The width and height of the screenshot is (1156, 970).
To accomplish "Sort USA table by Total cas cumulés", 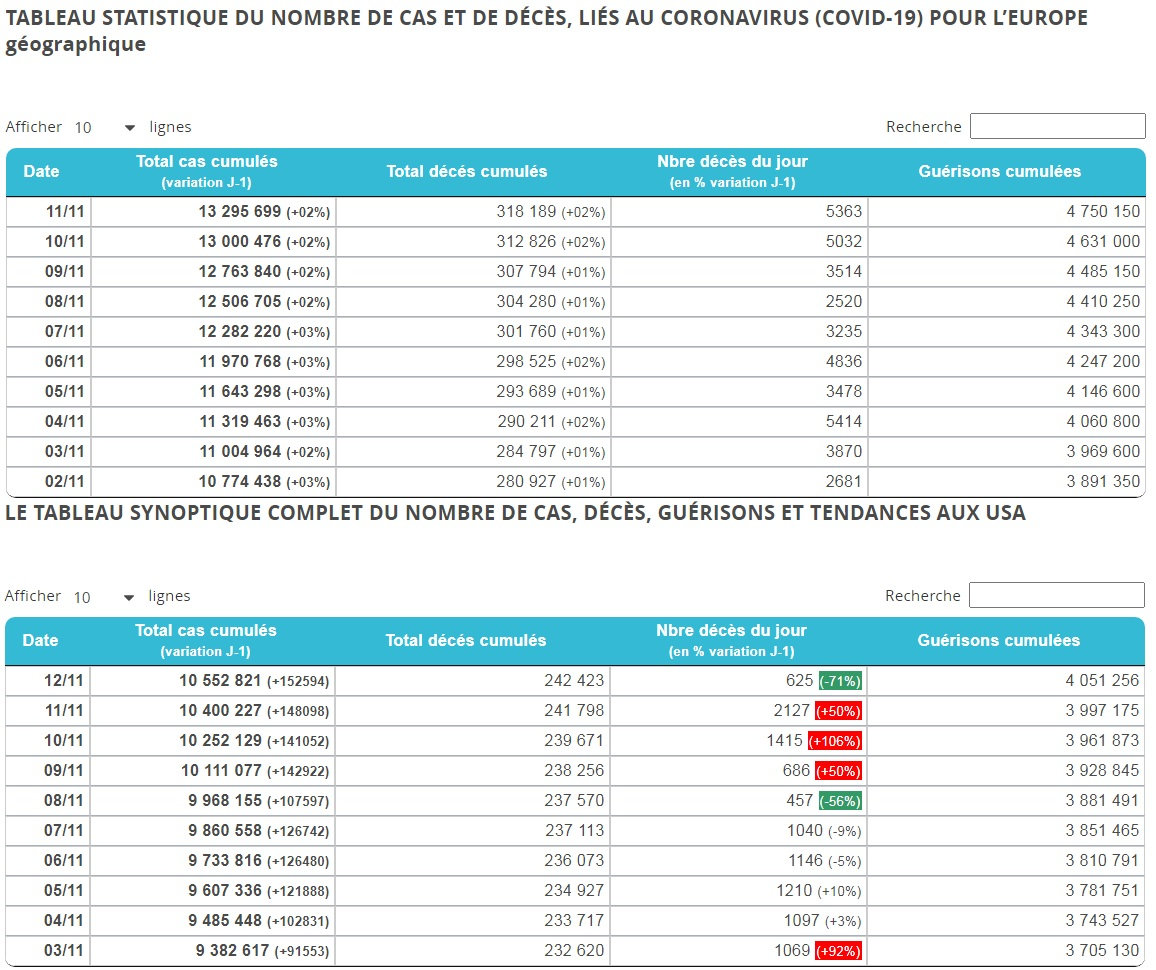I will click(x=206, y=640).
